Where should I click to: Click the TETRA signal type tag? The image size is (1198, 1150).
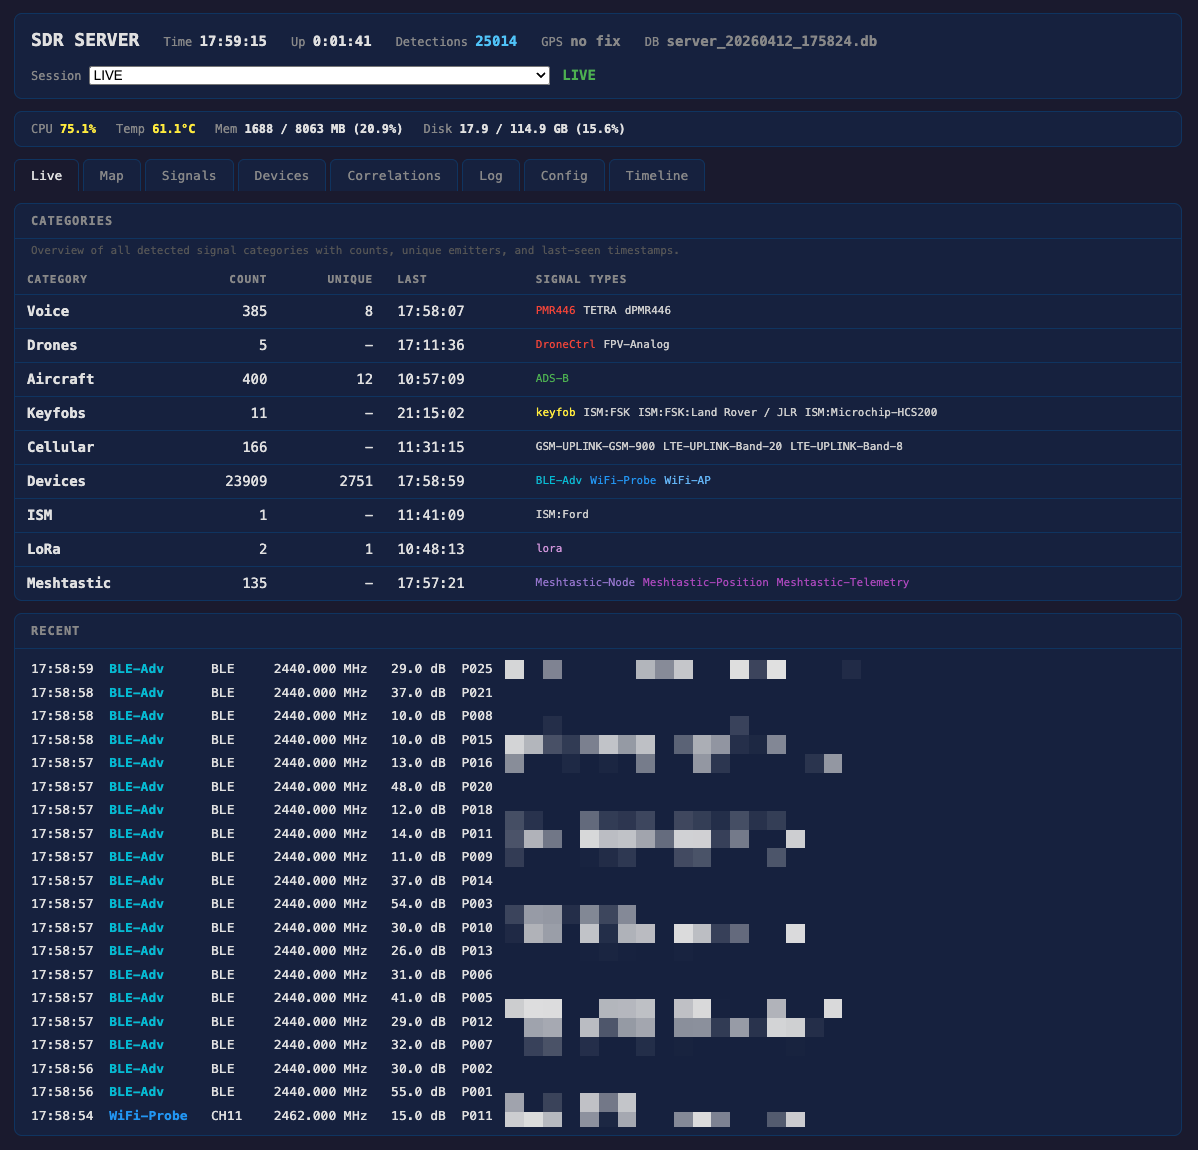[x=600, y=310]
